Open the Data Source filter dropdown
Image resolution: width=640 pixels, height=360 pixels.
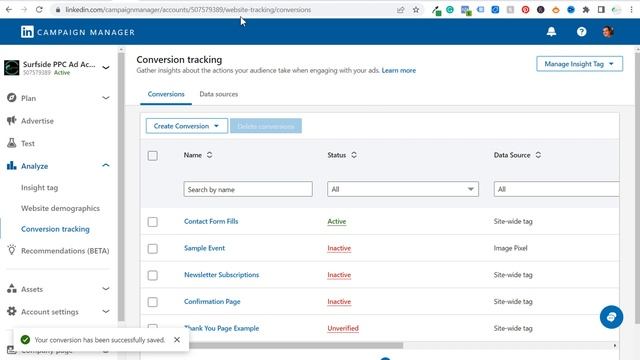(556, 189)
